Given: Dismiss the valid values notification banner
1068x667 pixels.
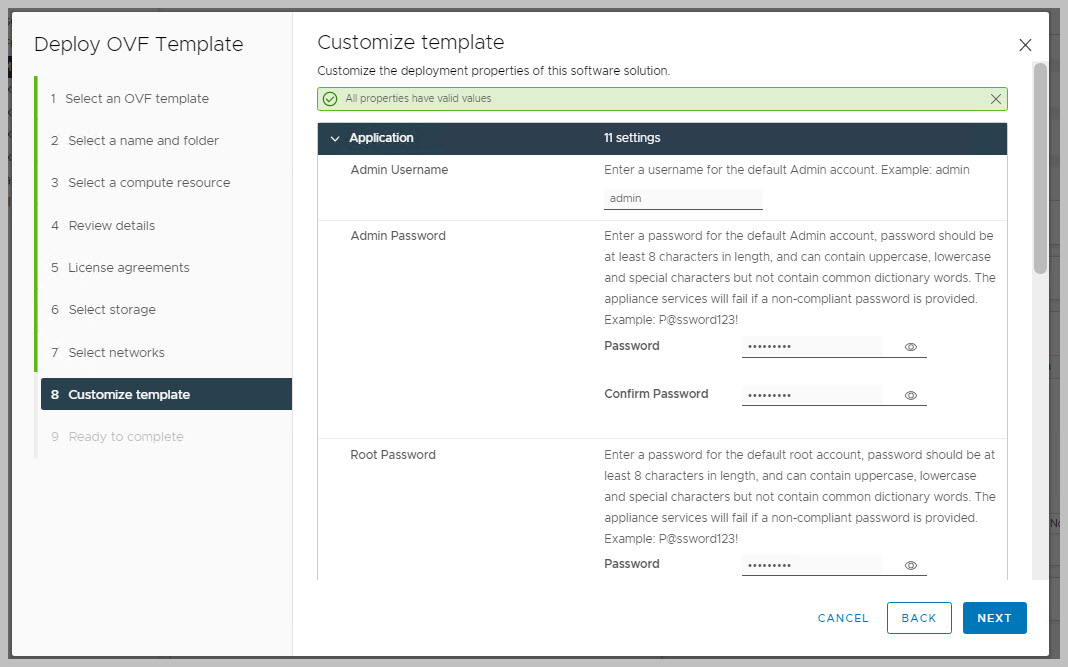Looking at the screenshot, I should (x=995, y=99).
